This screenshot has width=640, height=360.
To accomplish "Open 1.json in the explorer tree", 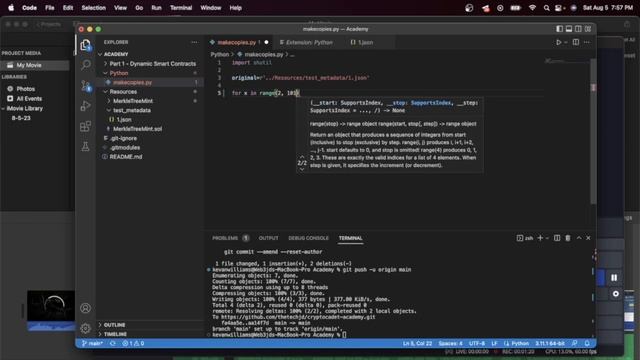I will (x=124, y=120).
